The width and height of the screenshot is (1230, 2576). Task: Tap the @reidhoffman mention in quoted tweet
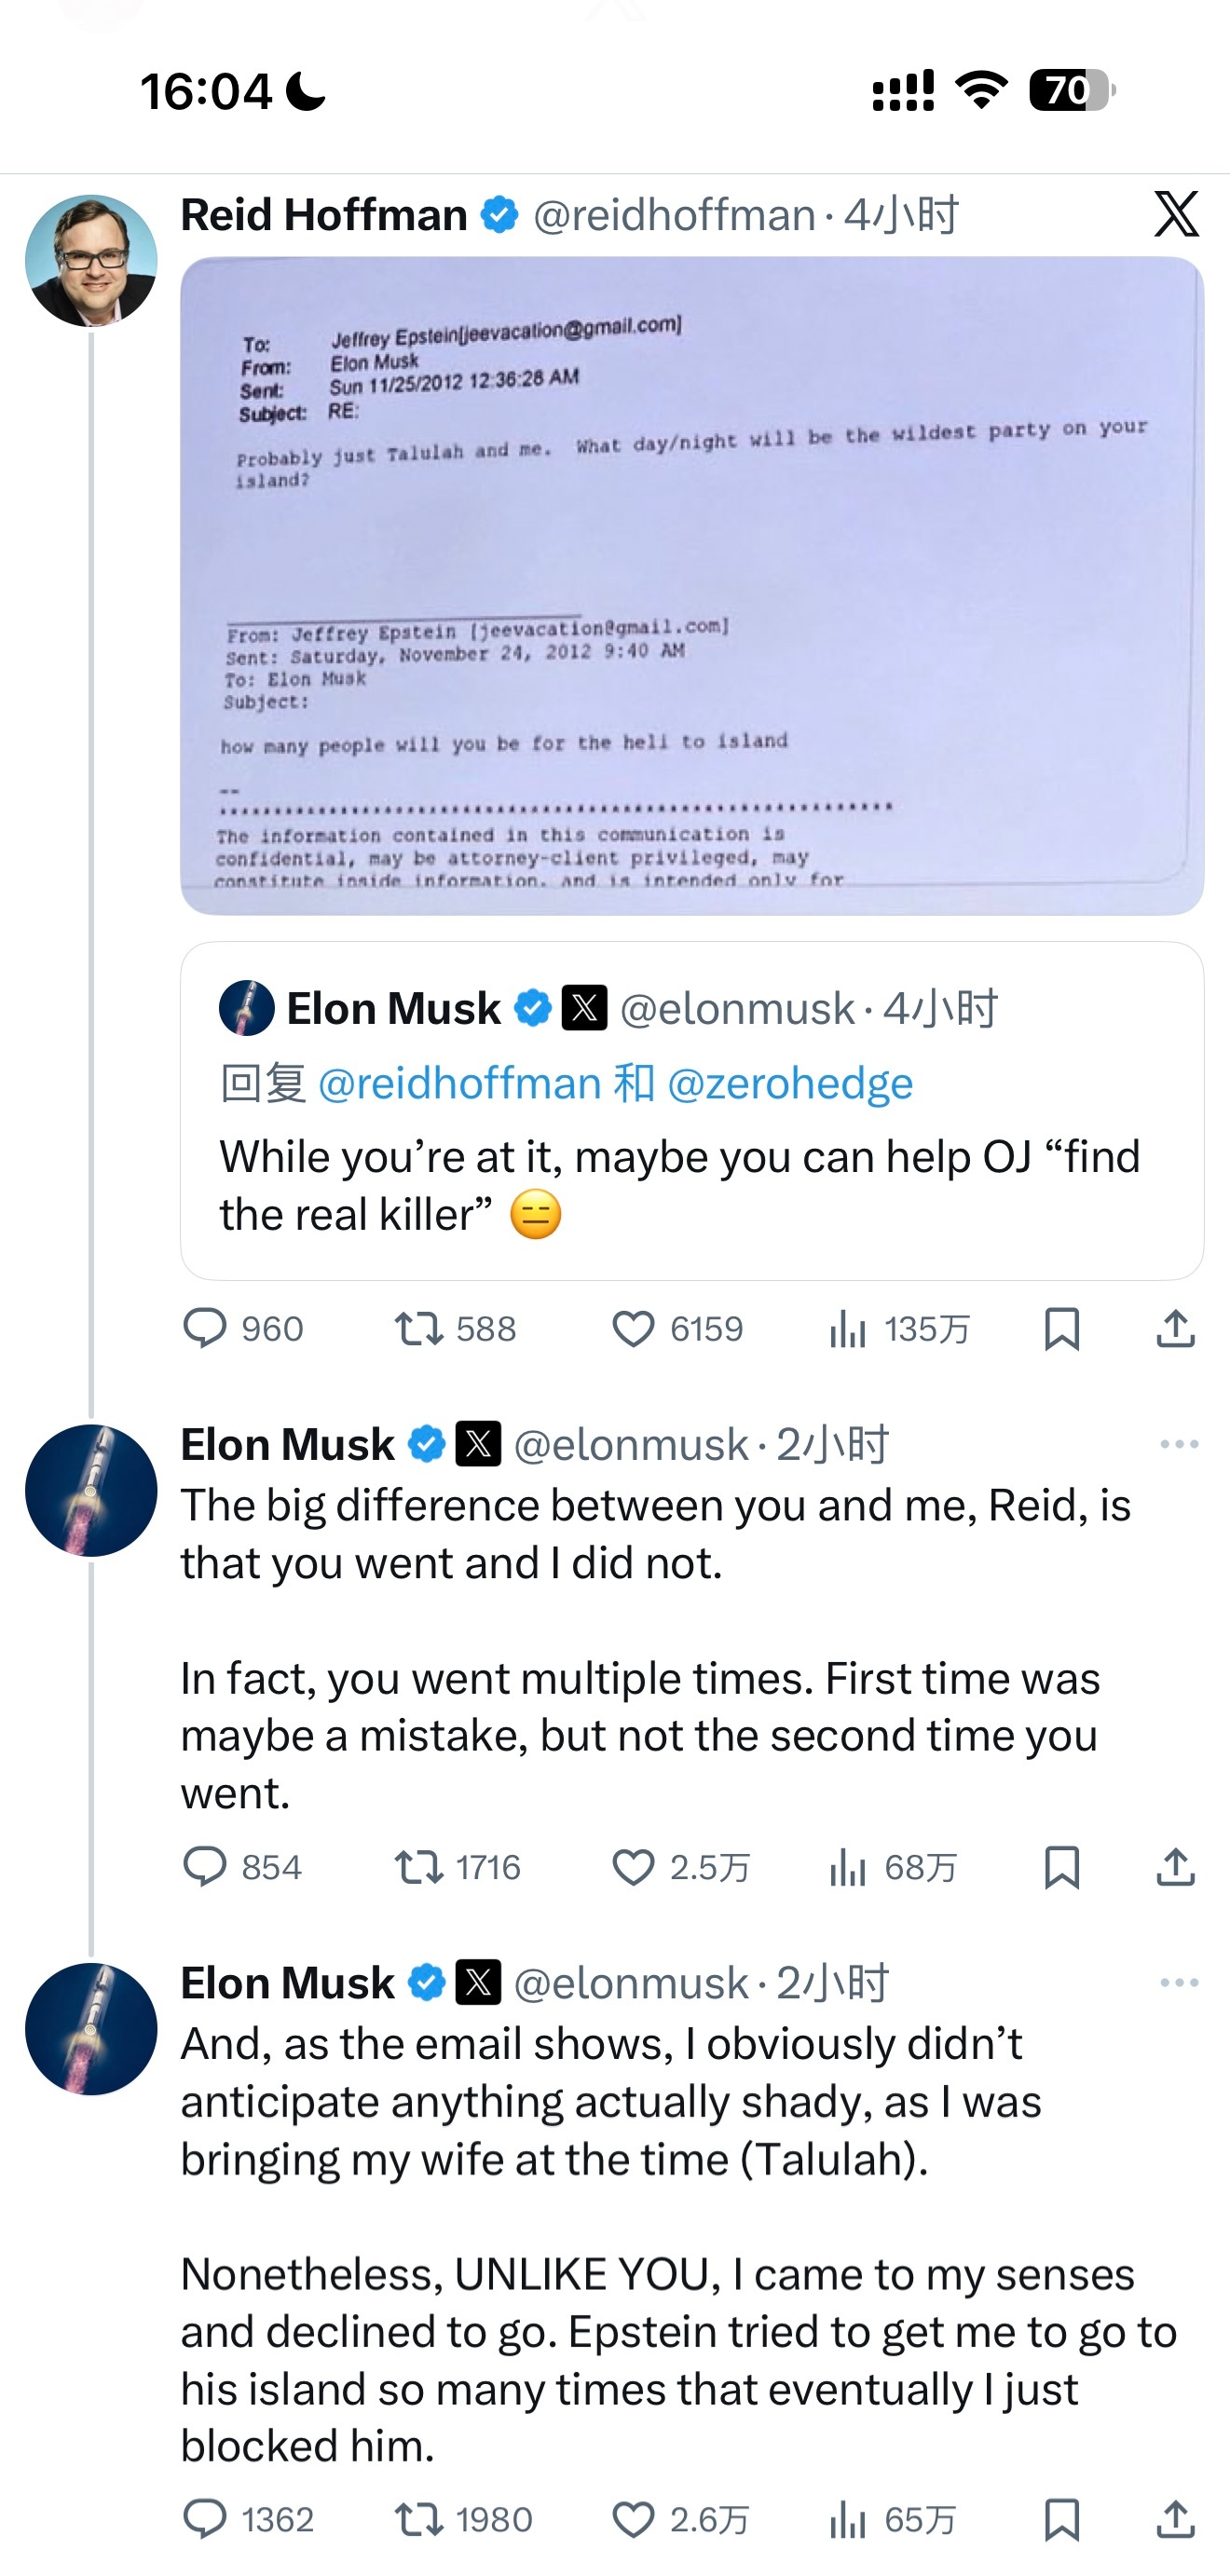pyautogui.click(x=459, y=1084)
